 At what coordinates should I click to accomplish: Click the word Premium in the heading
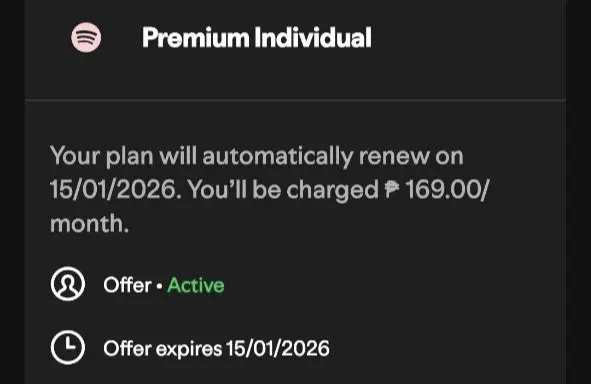tap(196, 38)
